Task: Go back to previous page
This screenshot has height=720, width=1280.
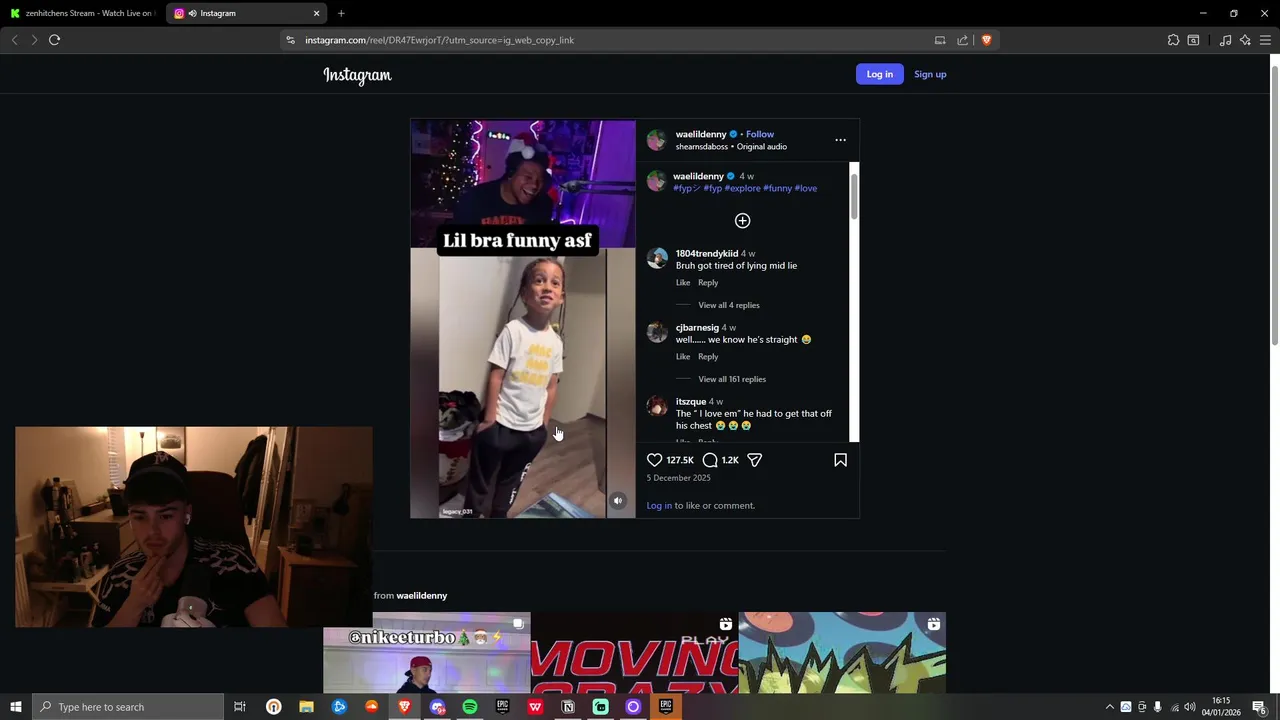Action: coord(14,40)
